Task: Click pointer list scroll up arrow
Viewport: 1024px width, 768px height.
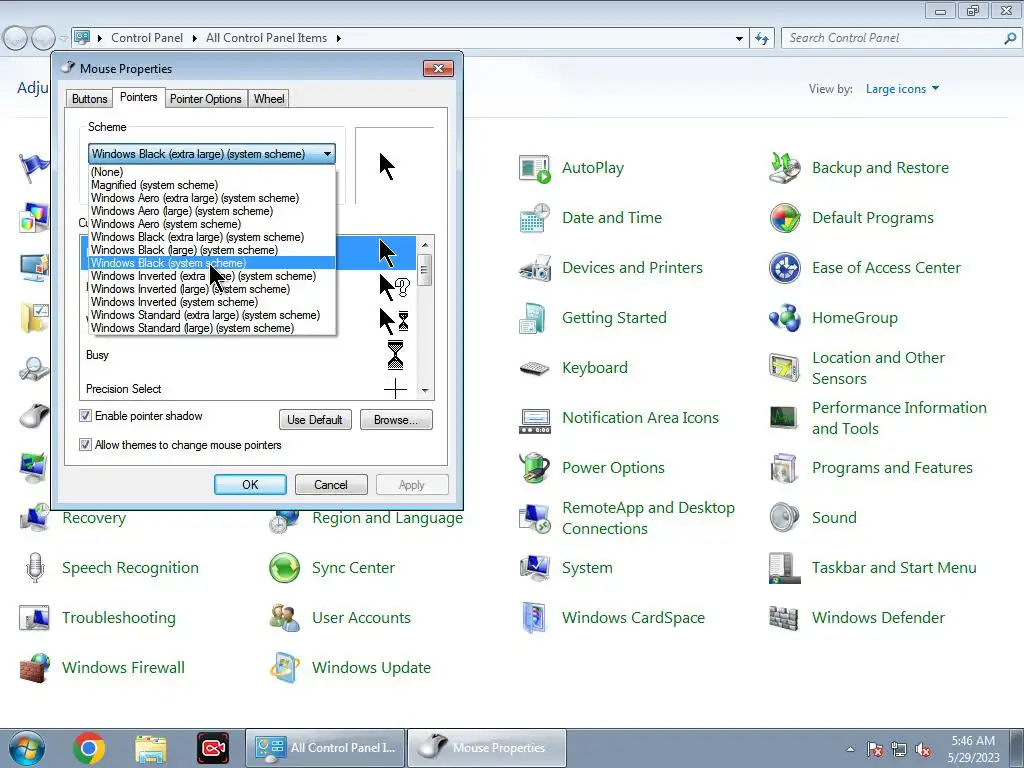Action: coord(425,244)
